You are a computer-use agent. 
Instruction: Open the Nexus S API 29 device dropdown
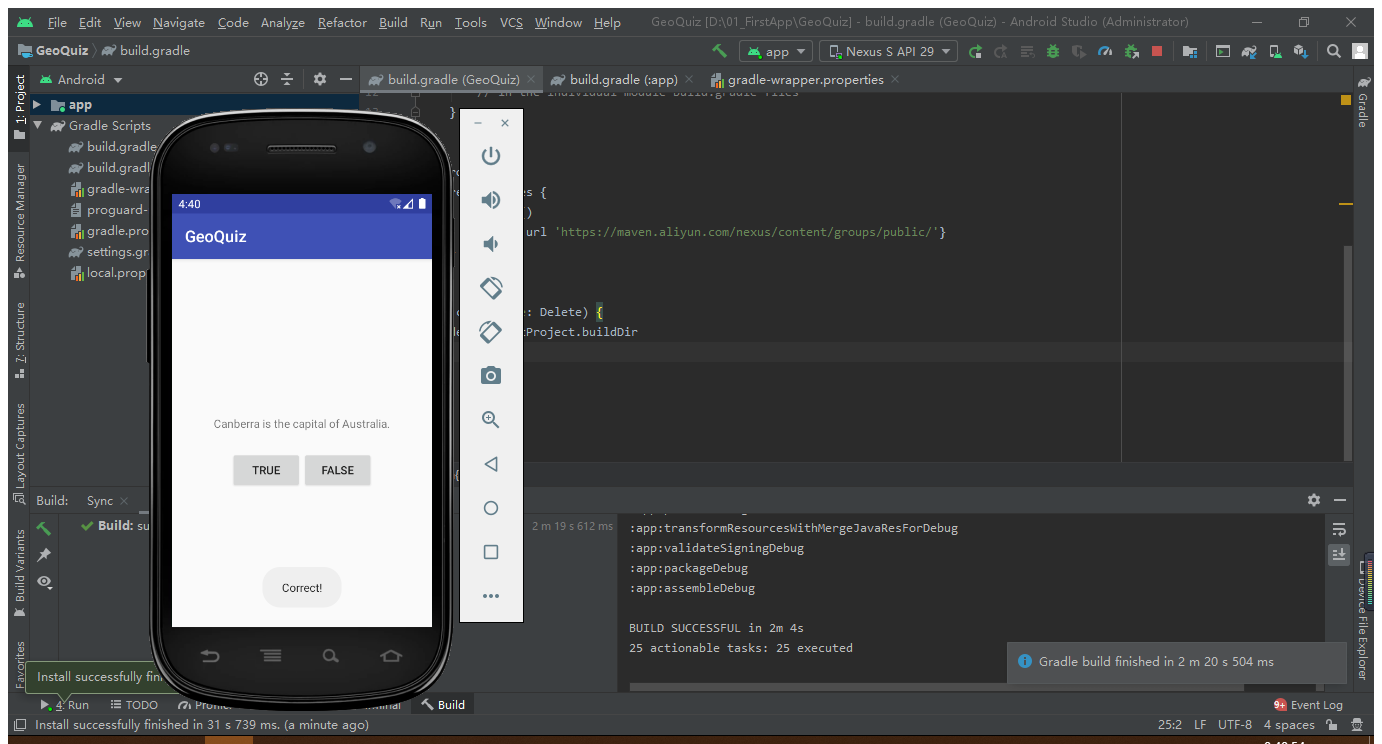[888, 49]
